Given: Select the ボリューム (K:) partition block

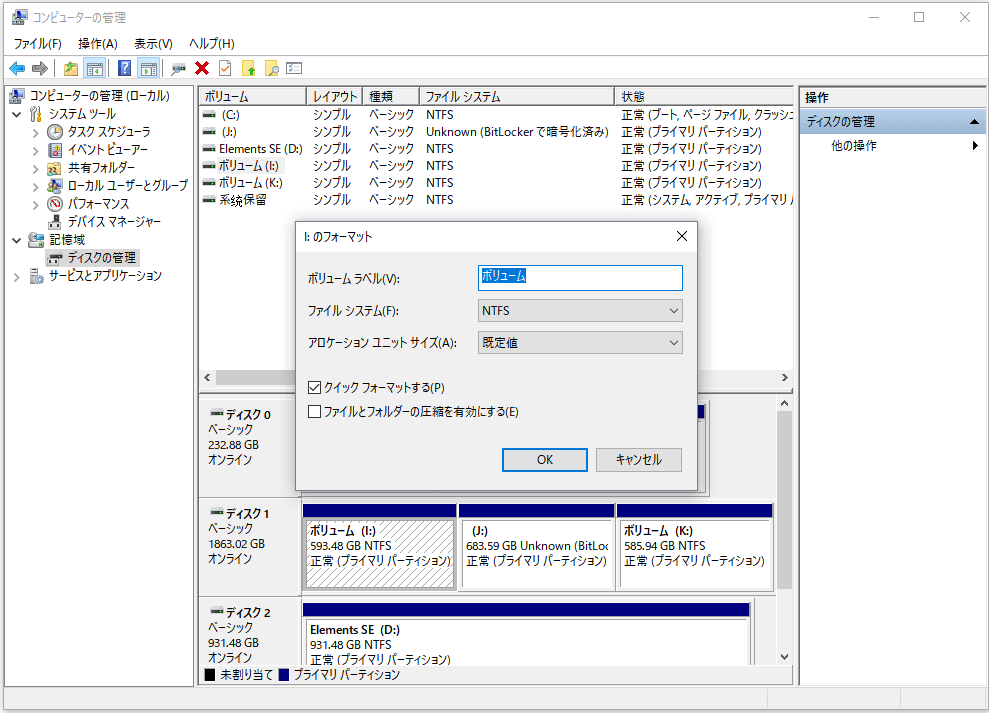Looking at the screenshot, I should click(694, 547).
